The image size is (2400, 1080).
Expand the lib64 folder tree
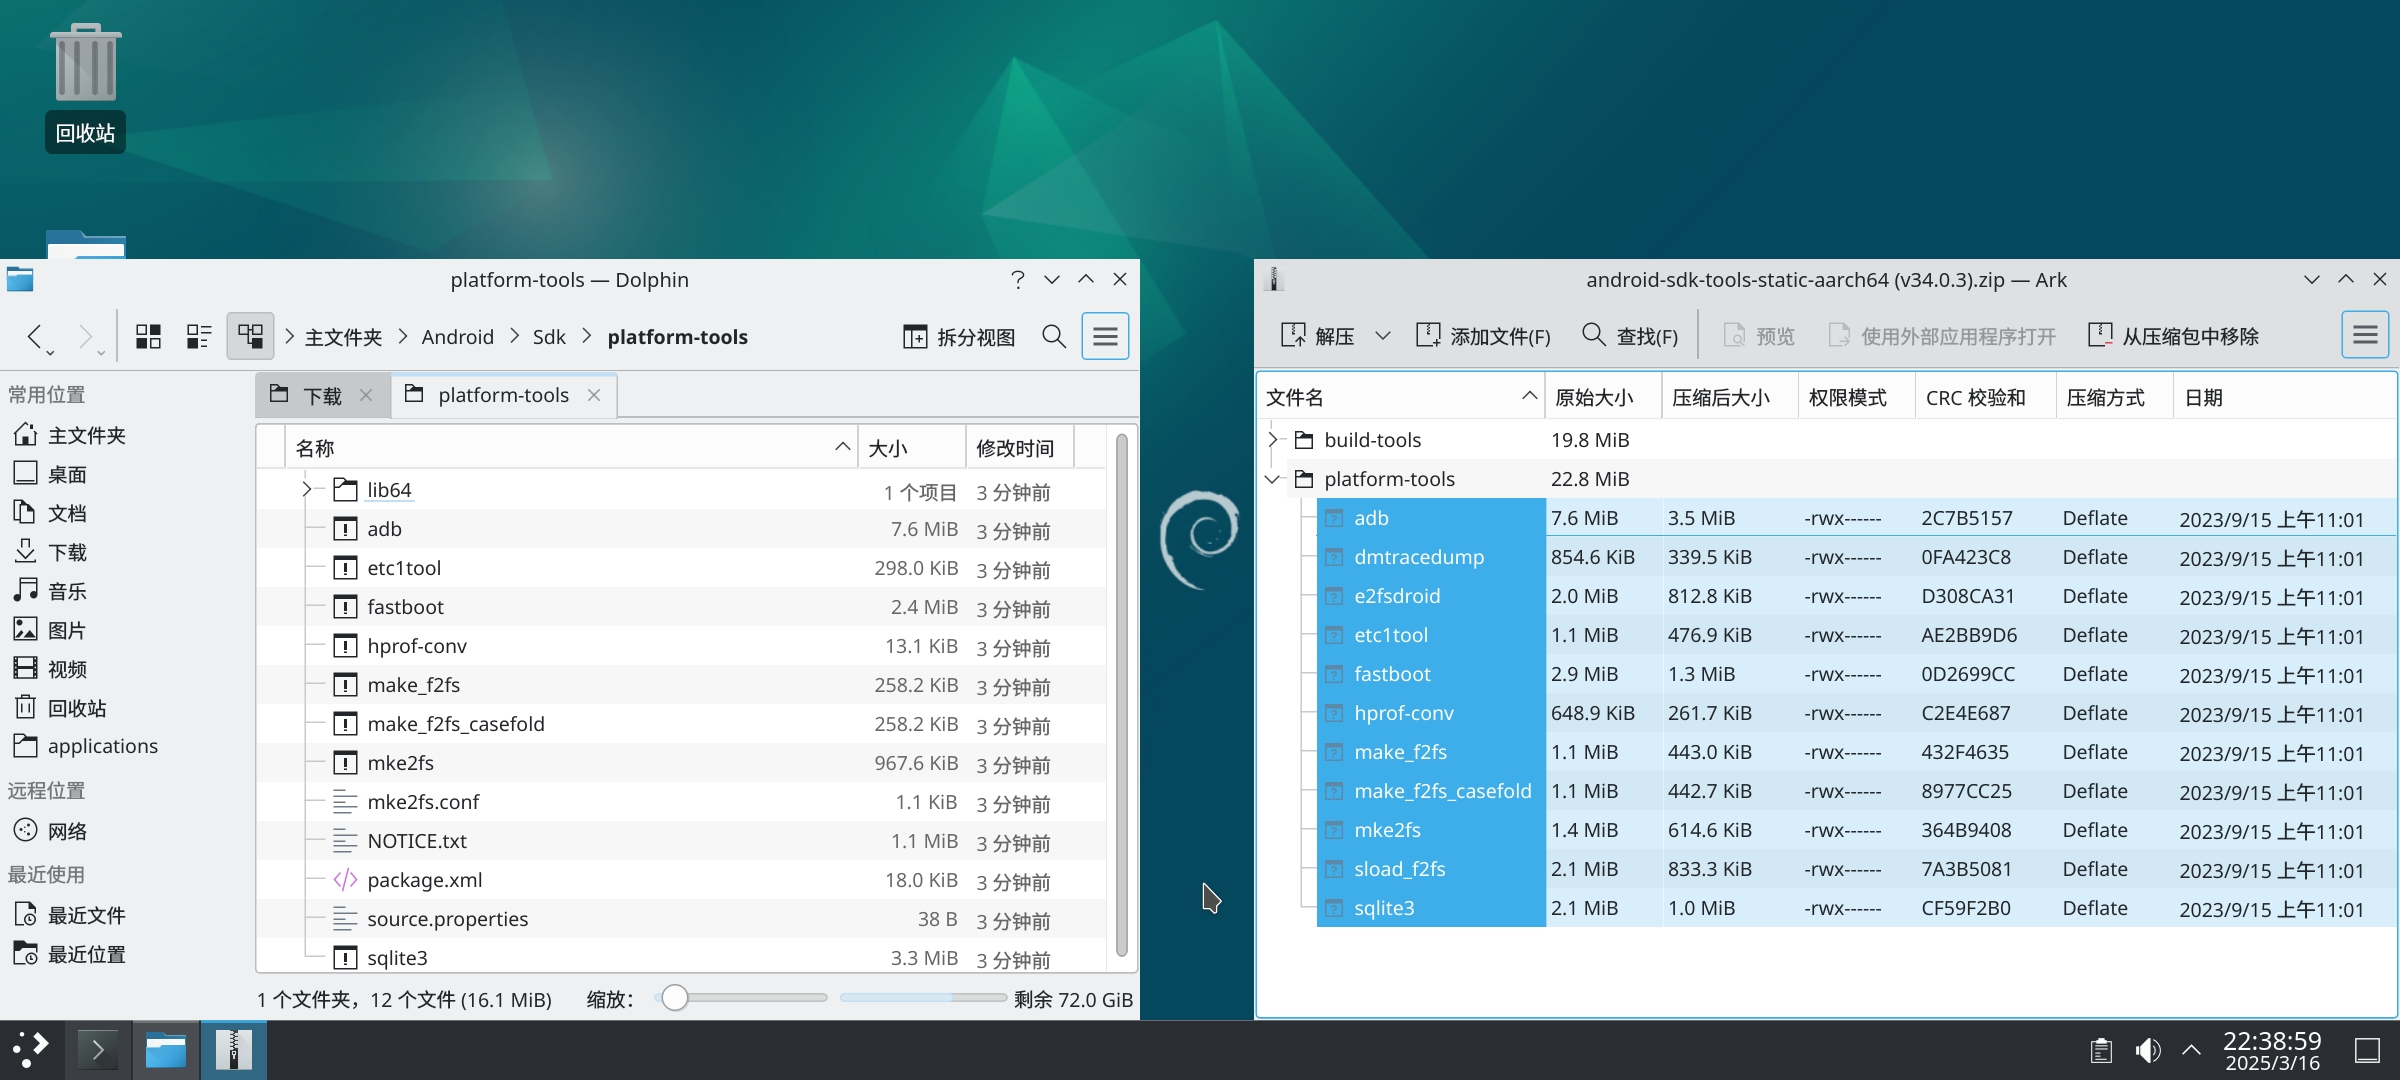tap(306, 490)
